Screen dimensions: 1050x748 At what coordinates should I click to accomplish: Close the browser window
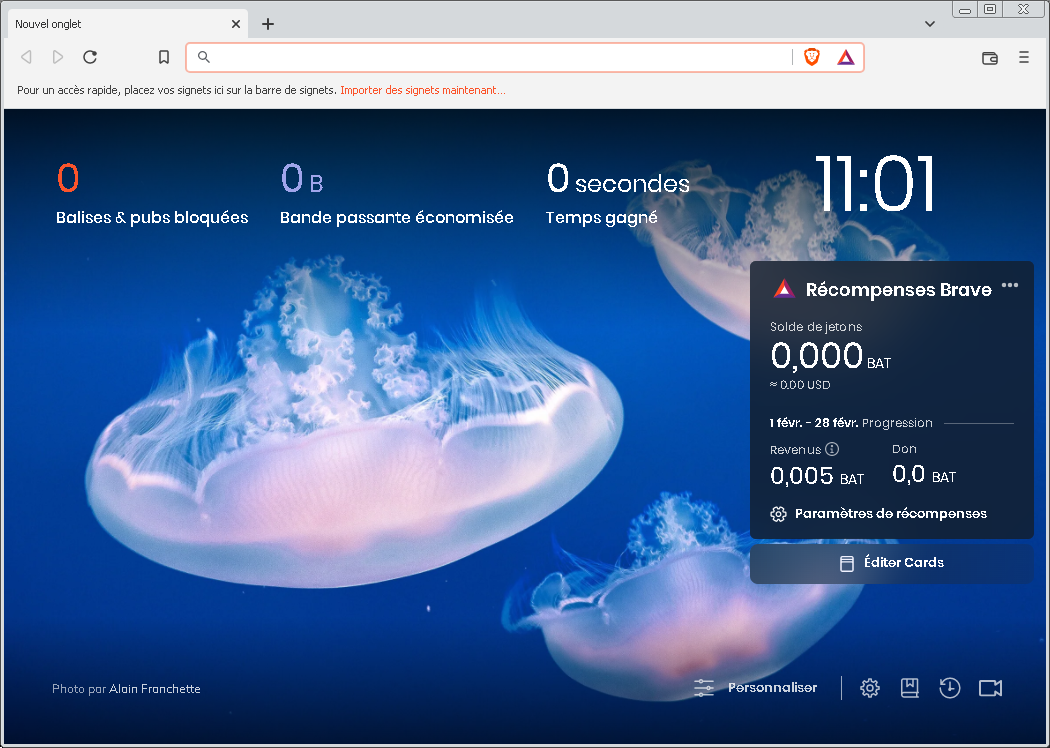(1024, 9)
